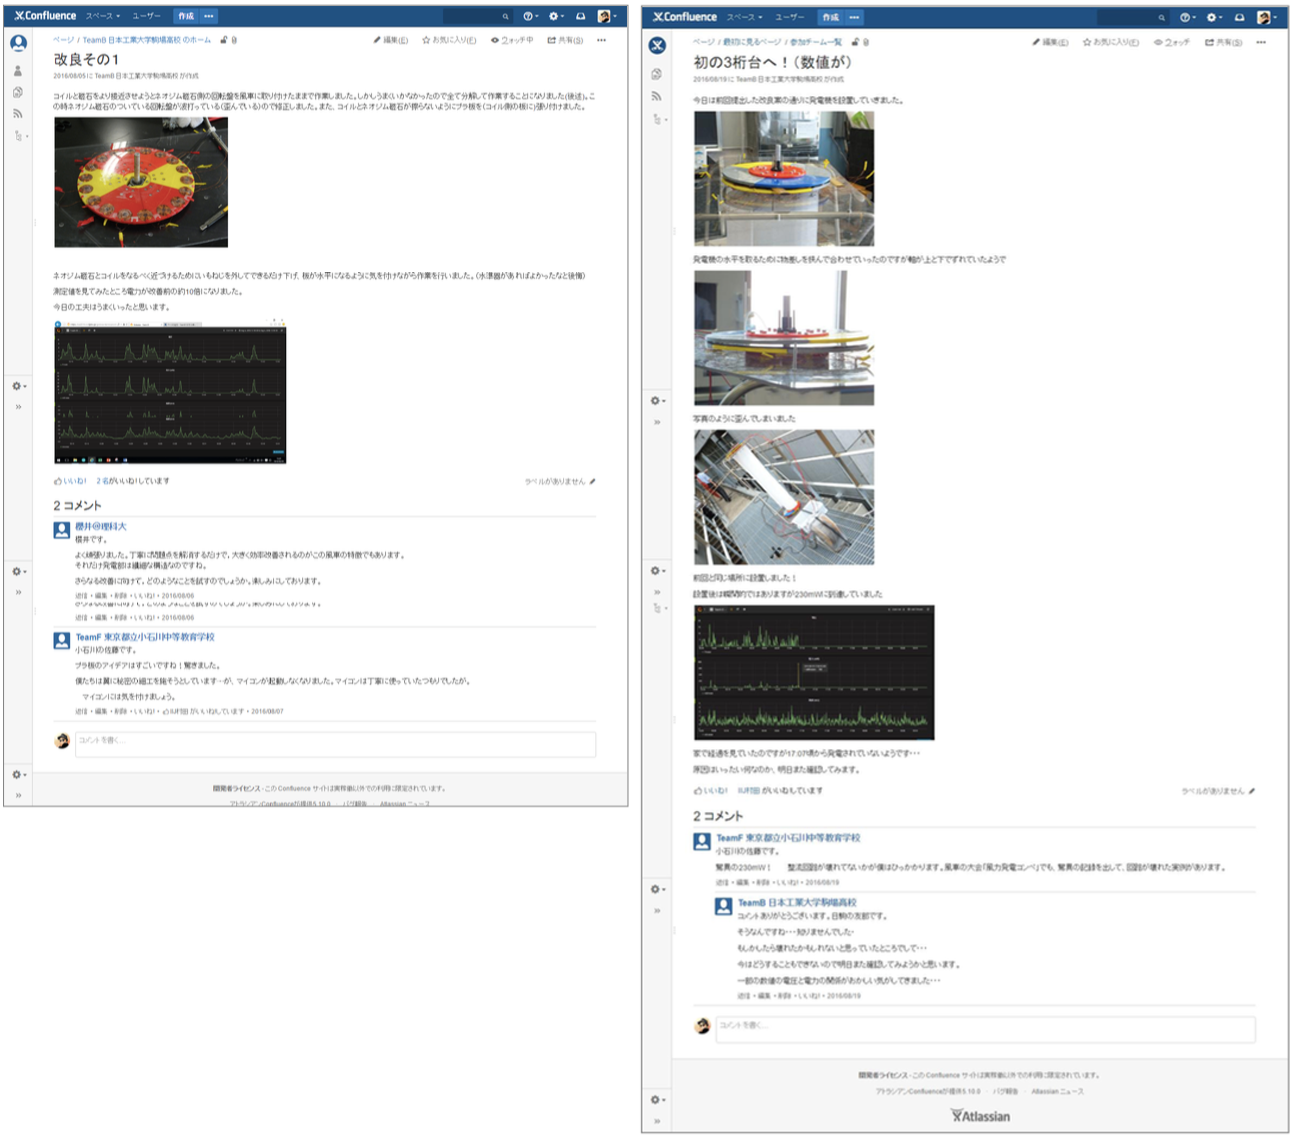Click the label edit pencil on the 初の3桁台へ！ page
This screenshot has height=1142, width=1295.
pos(1252,791)
